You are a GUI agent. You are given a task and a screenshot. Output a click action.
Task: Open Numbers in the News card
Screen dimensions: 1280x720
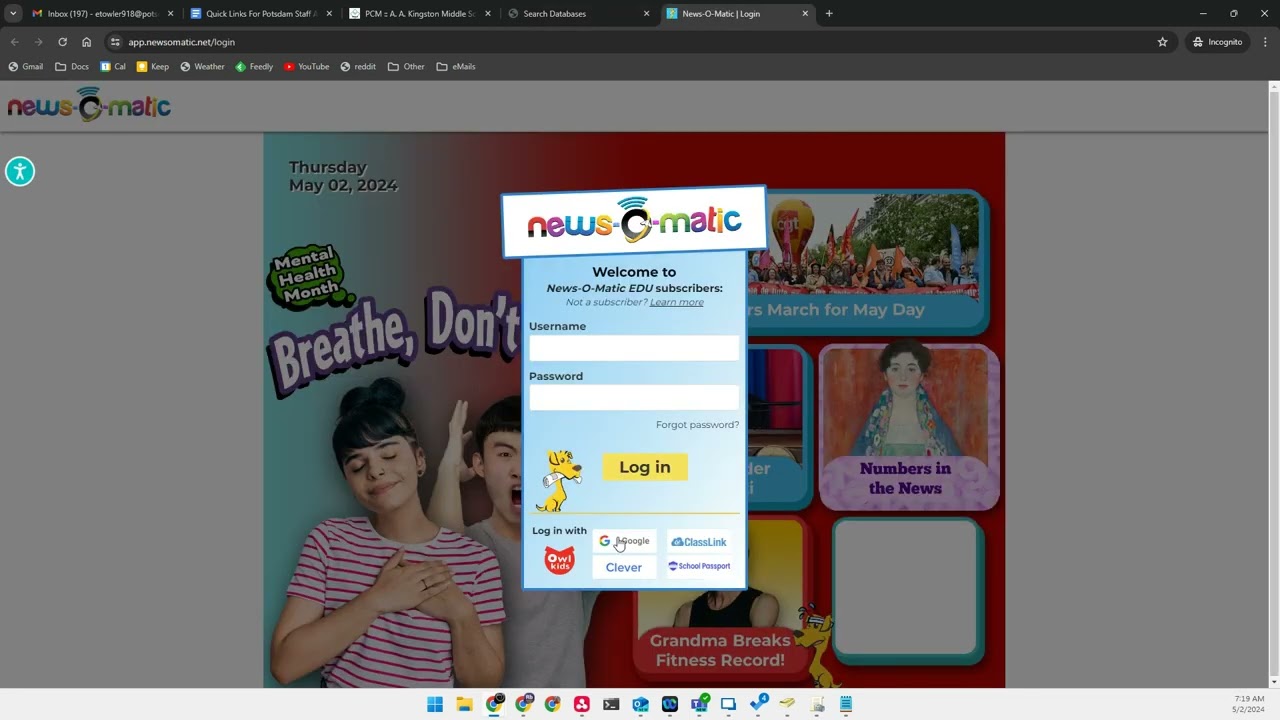tap(909, 427)
